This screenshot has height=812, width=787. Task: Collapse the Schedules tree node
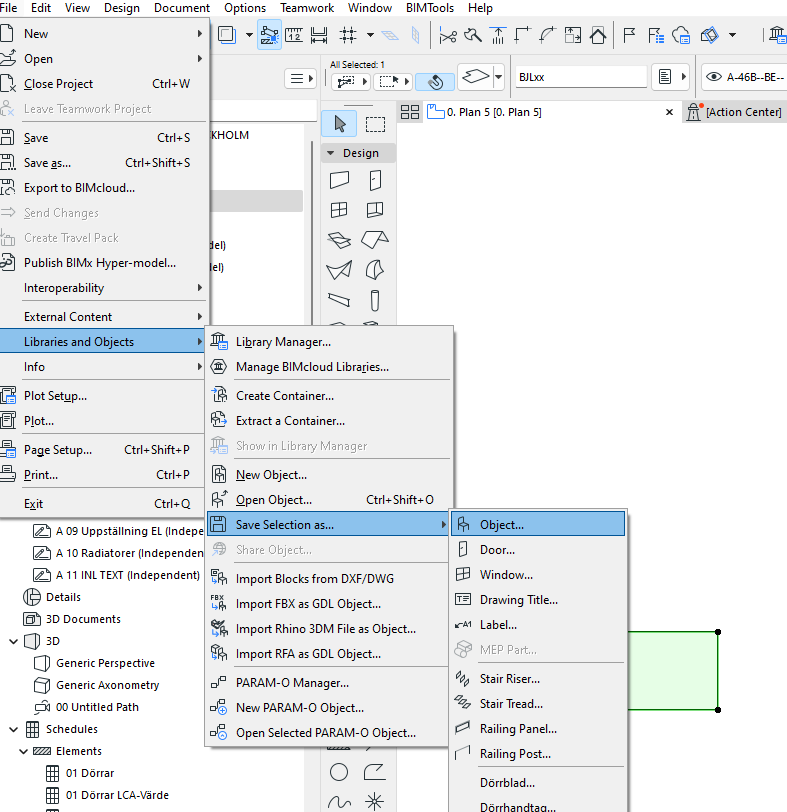click(14, 729)
